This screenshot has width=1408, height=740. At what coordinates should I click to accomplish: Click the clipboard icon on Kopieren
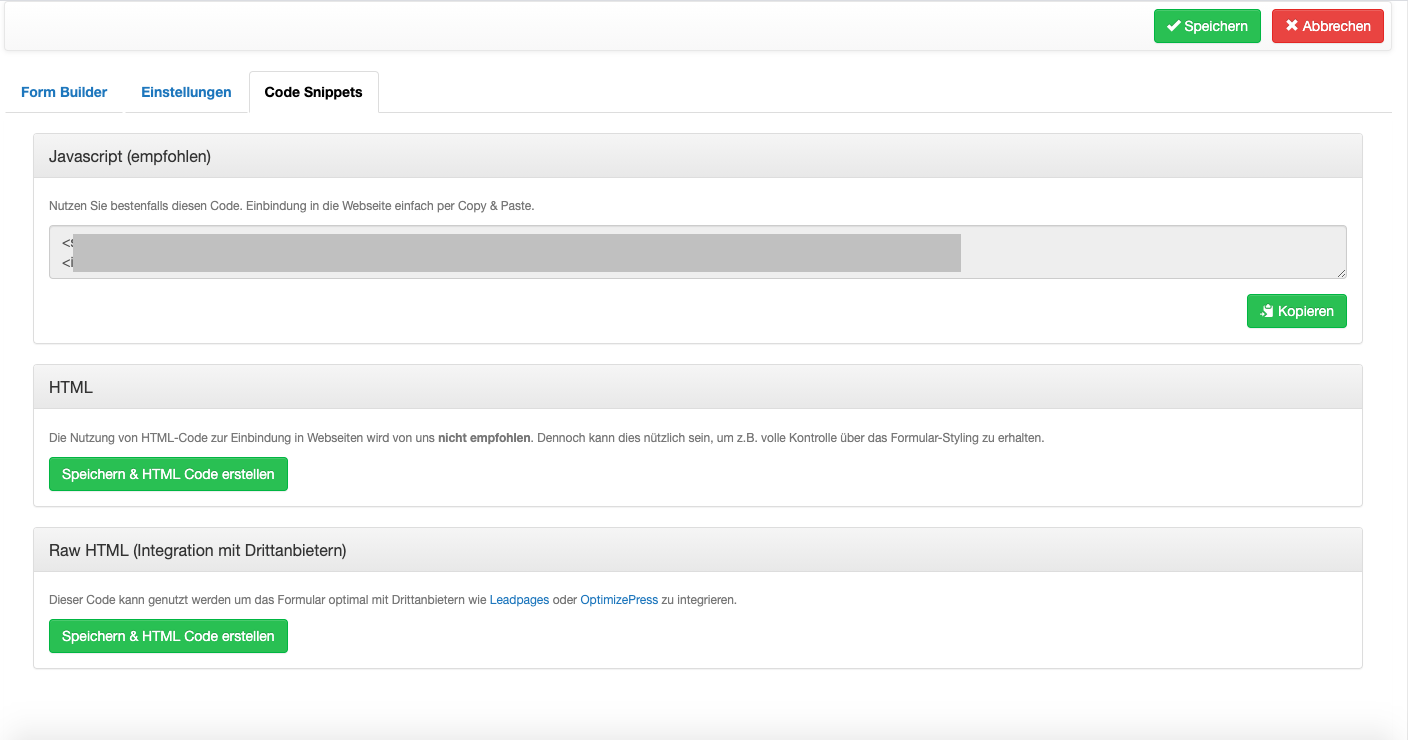tap(1267, 311)
